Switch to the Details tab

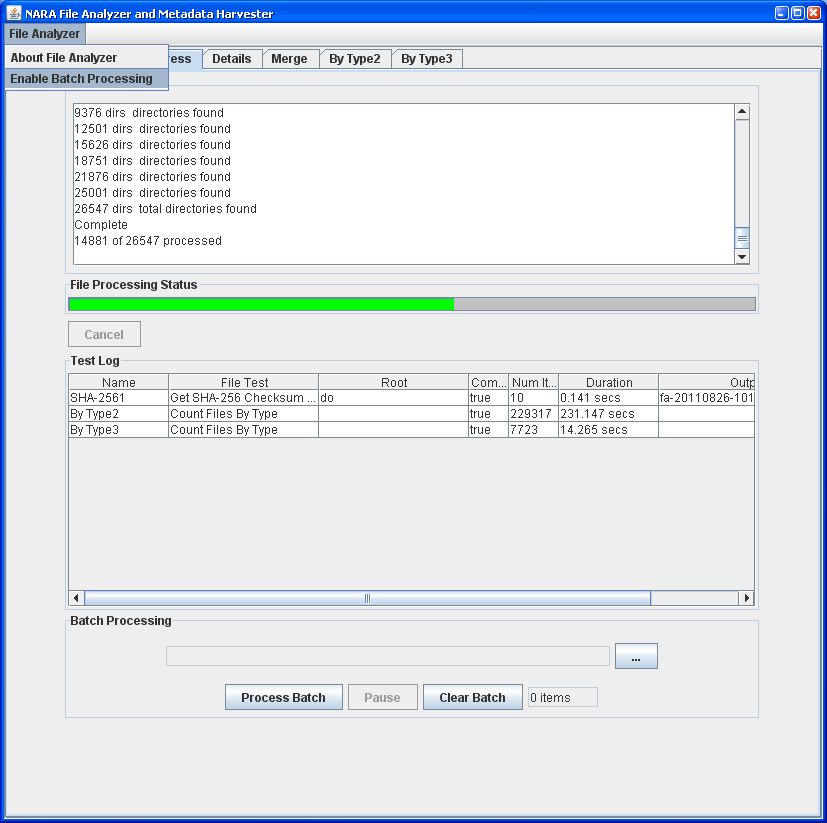(x=232, y=58)
